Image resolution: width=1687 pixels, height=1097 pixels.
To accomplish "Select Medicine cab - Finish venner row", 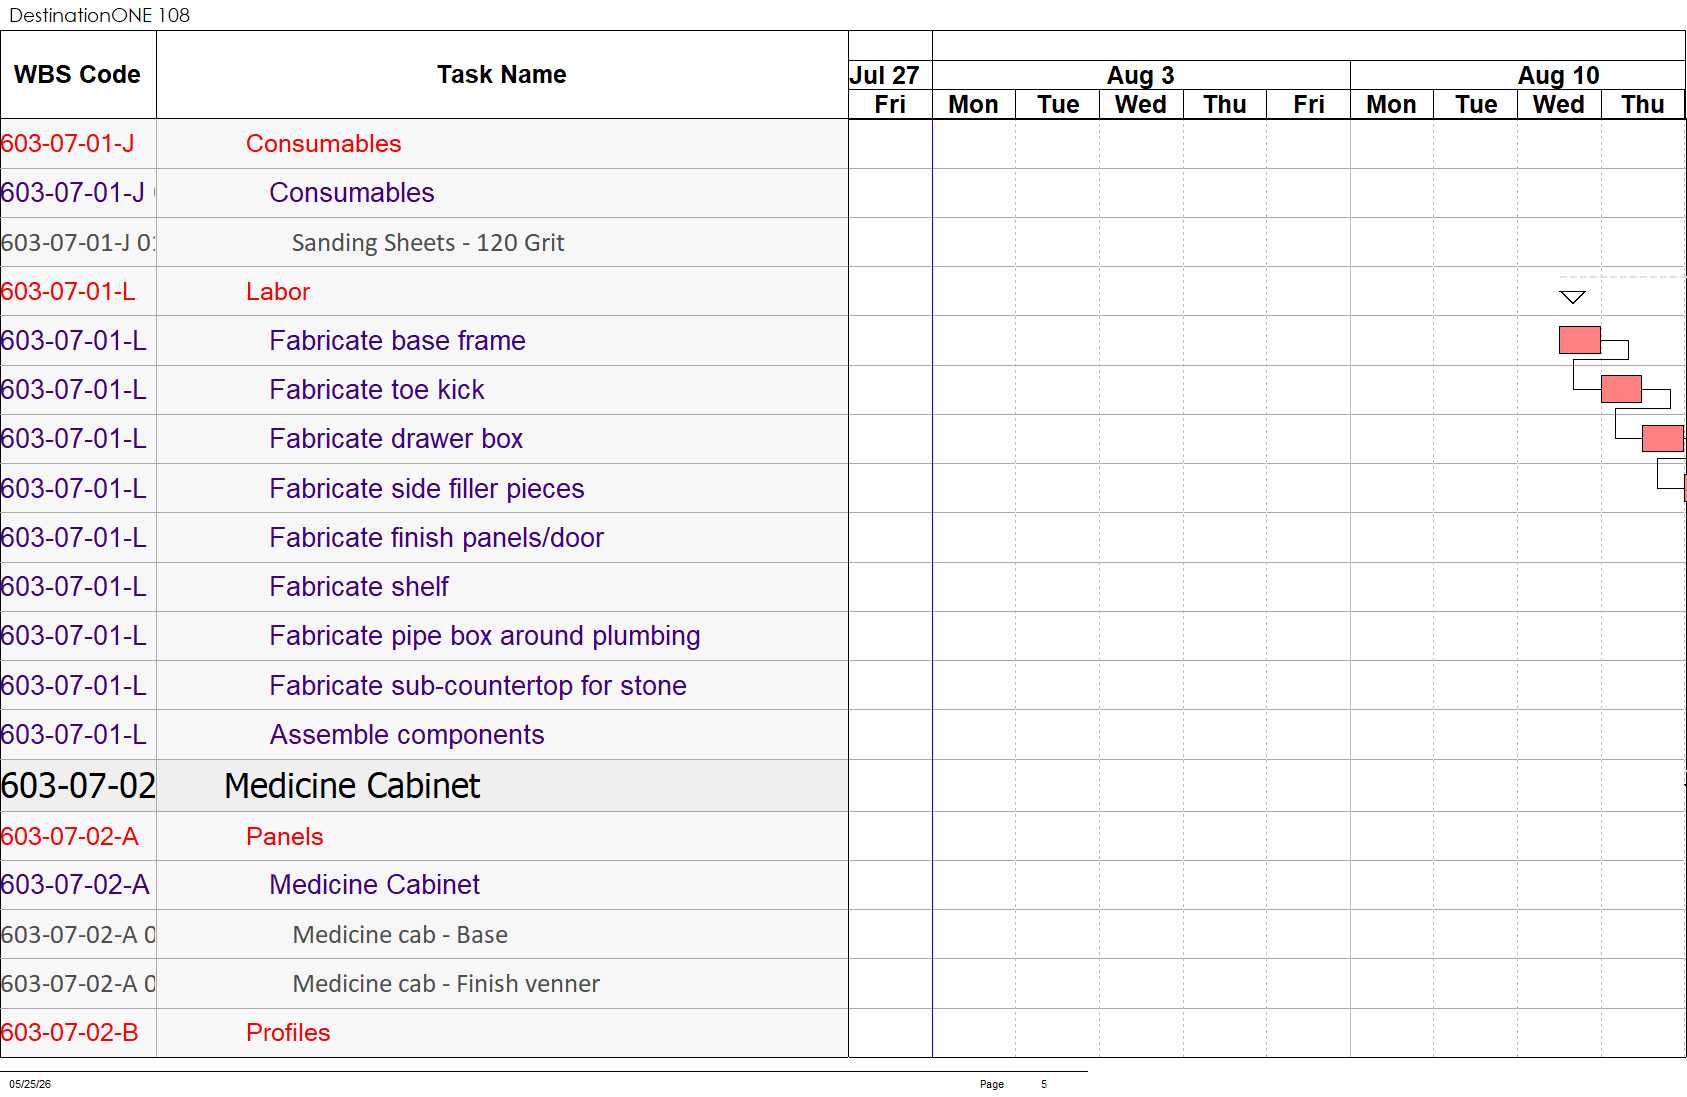I will tap(424, 984).
